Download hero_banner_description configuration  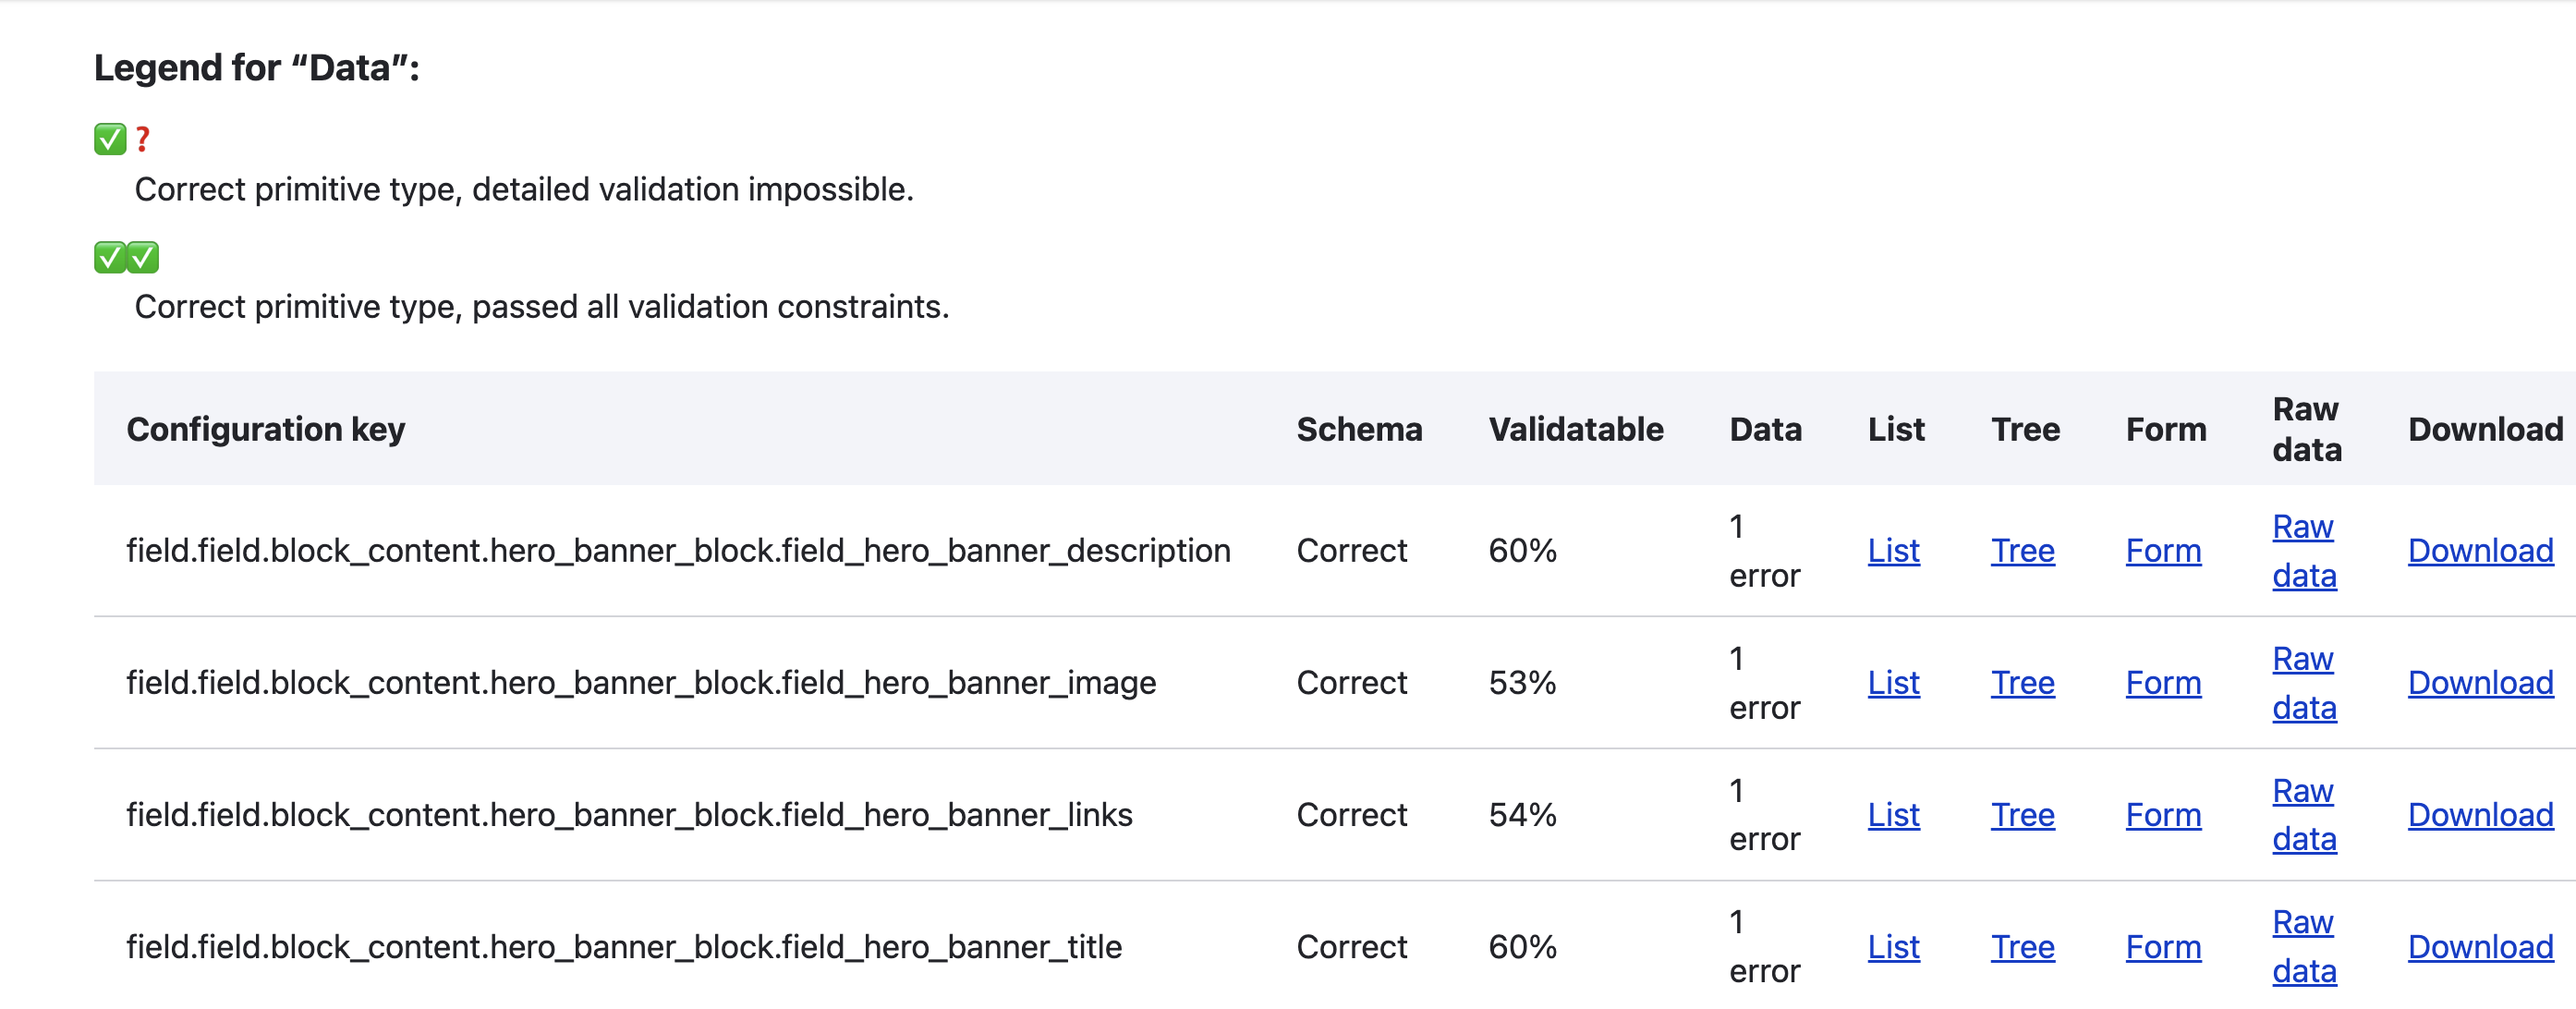click(x=2480, y=550)
